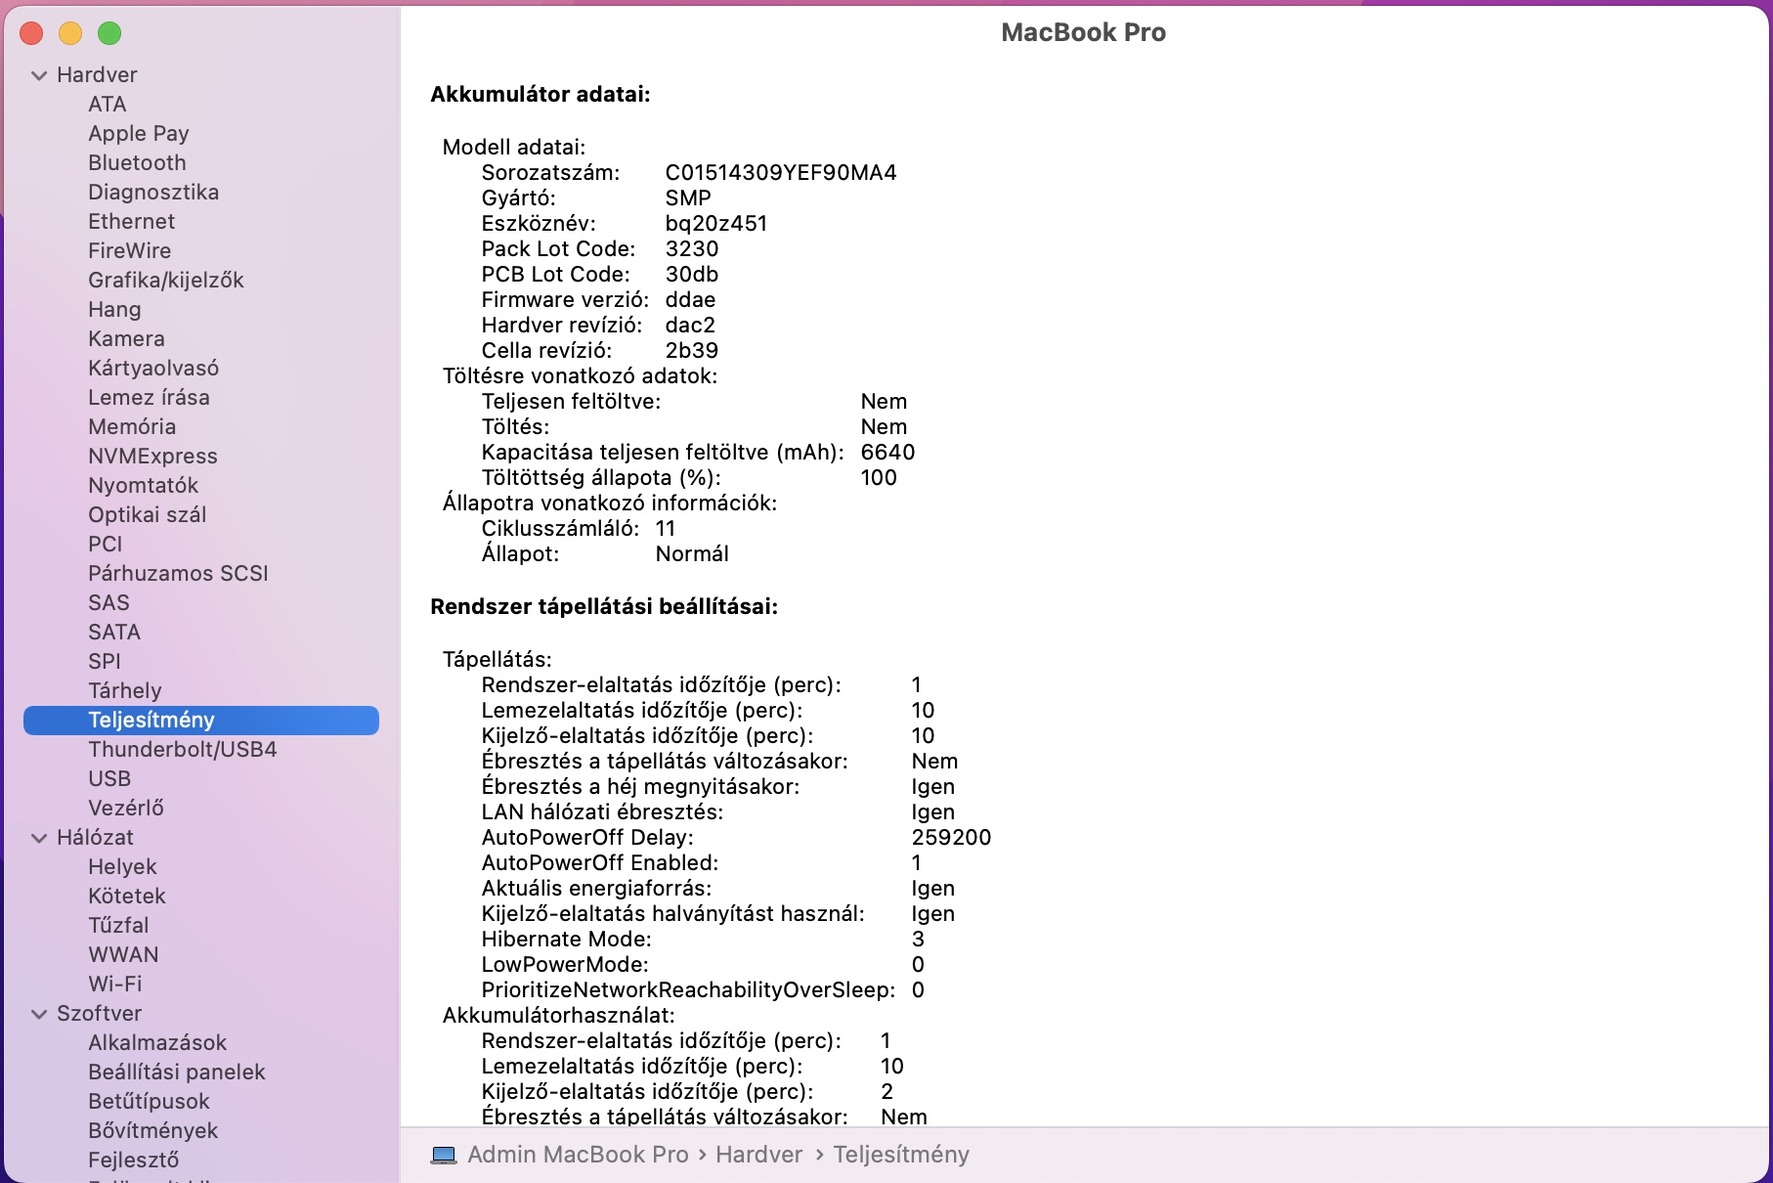Select Helyek under Hálózat
Viewport: 1773px width, 1183px height.
122,867
